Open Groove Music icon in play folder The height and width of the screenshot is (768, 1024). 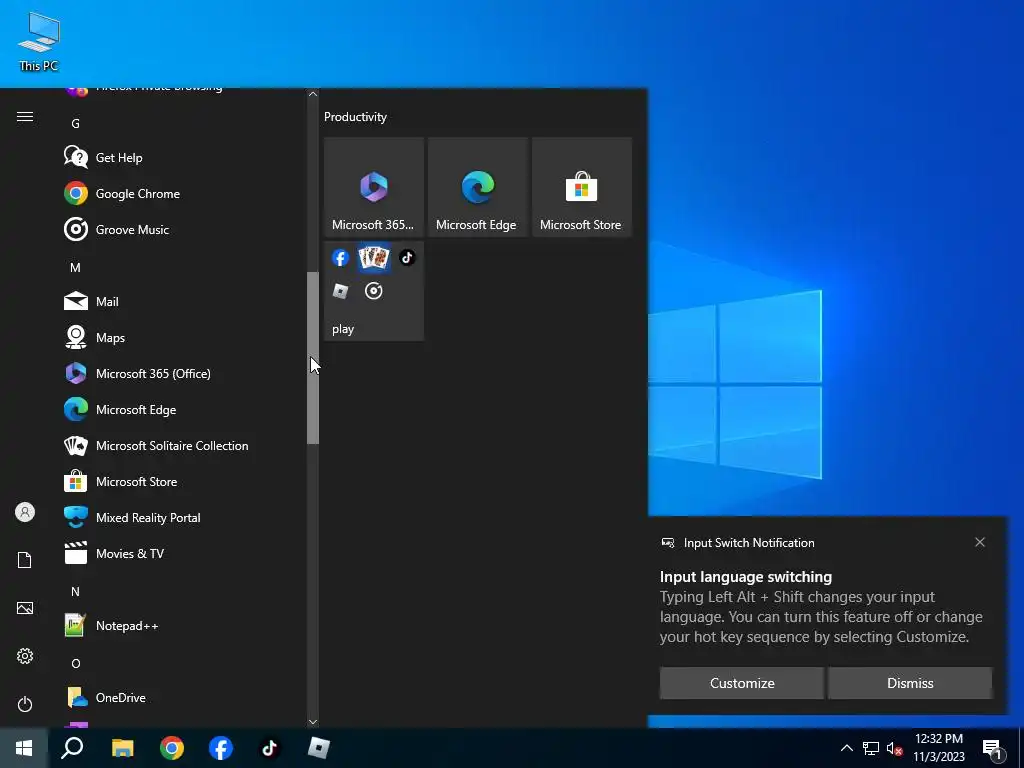[x=374, y=291]
